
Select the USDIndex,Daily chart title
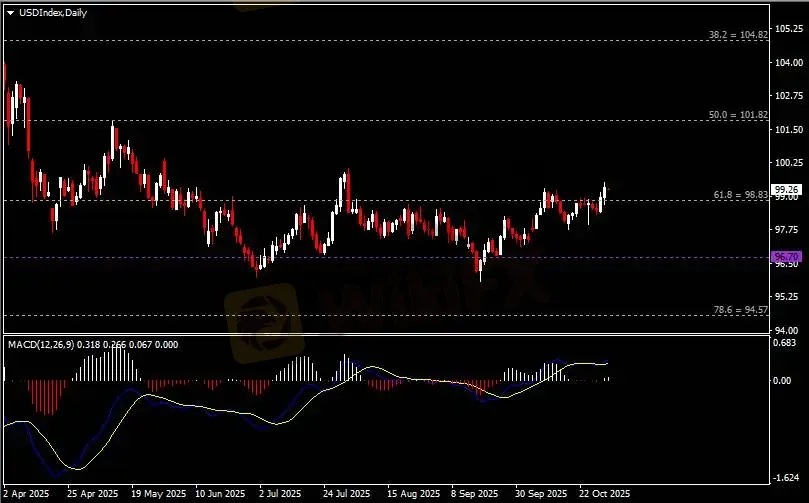(53, 13)
